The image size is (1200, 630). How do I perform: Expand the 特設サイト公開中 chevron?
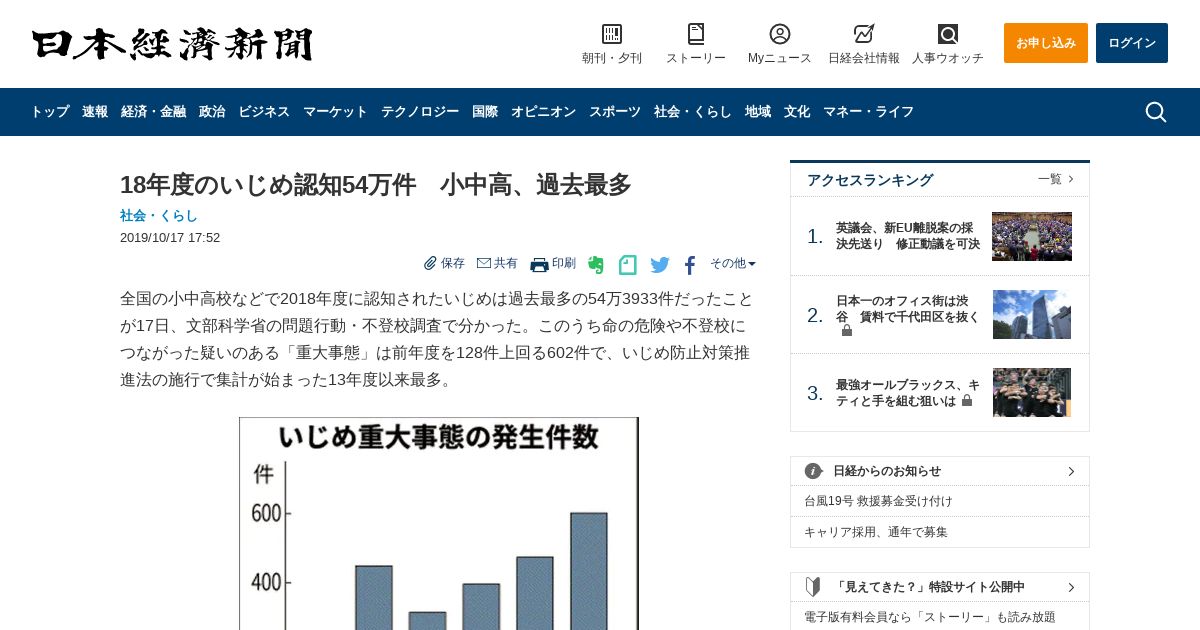click(1071, 587)
